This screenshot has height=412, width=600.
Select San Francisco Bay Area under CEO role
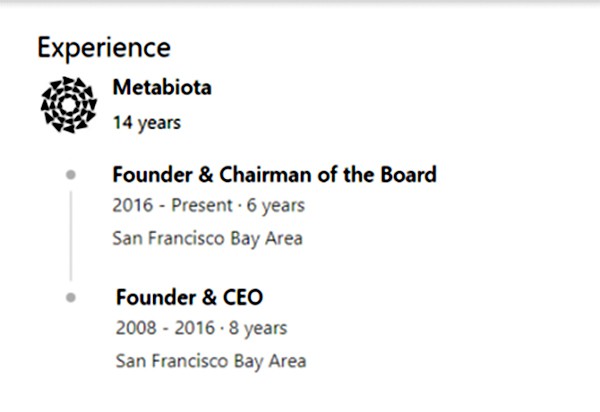pyautogui.click(x=211, y=361)
